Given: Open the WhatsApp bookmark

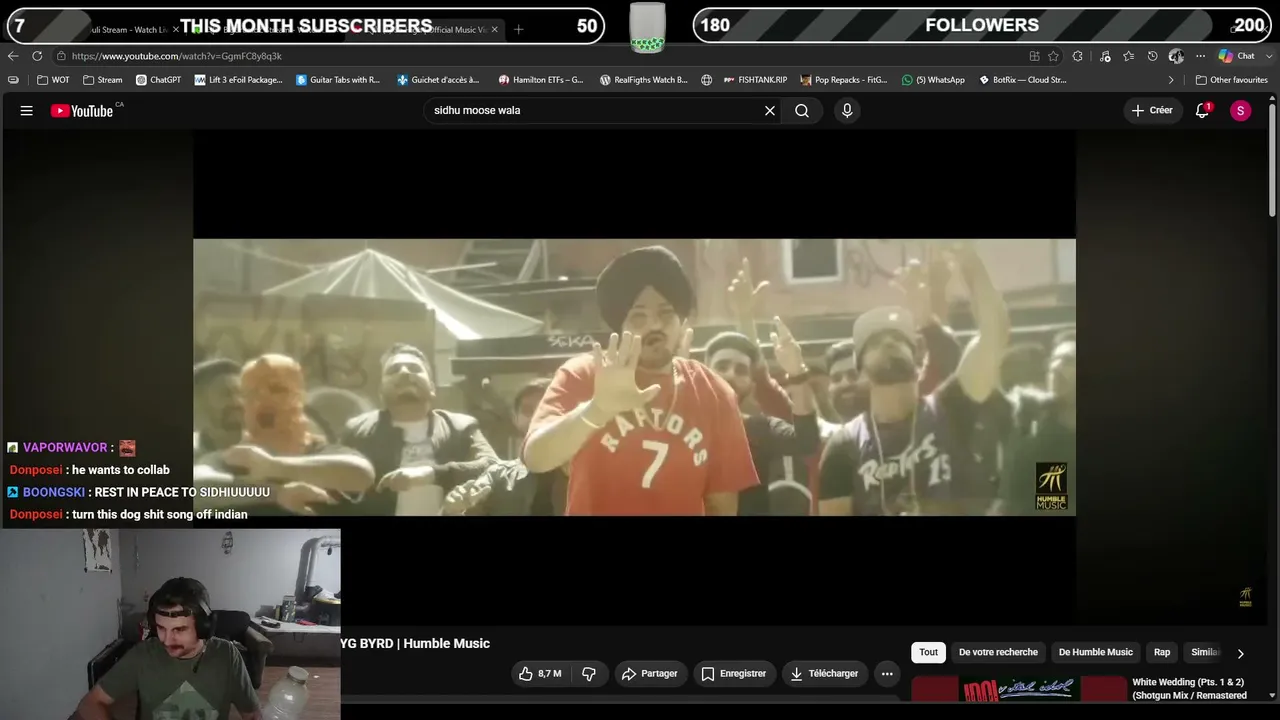Looking at the screenshot, I should pos(934,80).
